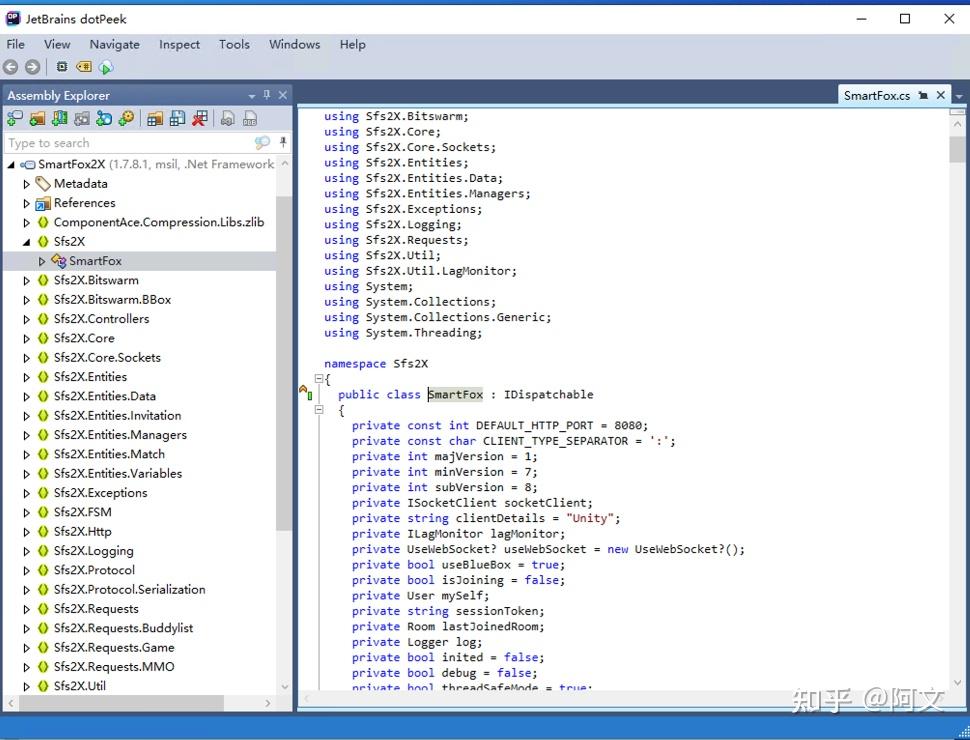Click the code editor vertical scrollbar thumb
This screenshot has width=970, height=740.
pyautogui.click(x=958, y=149)
